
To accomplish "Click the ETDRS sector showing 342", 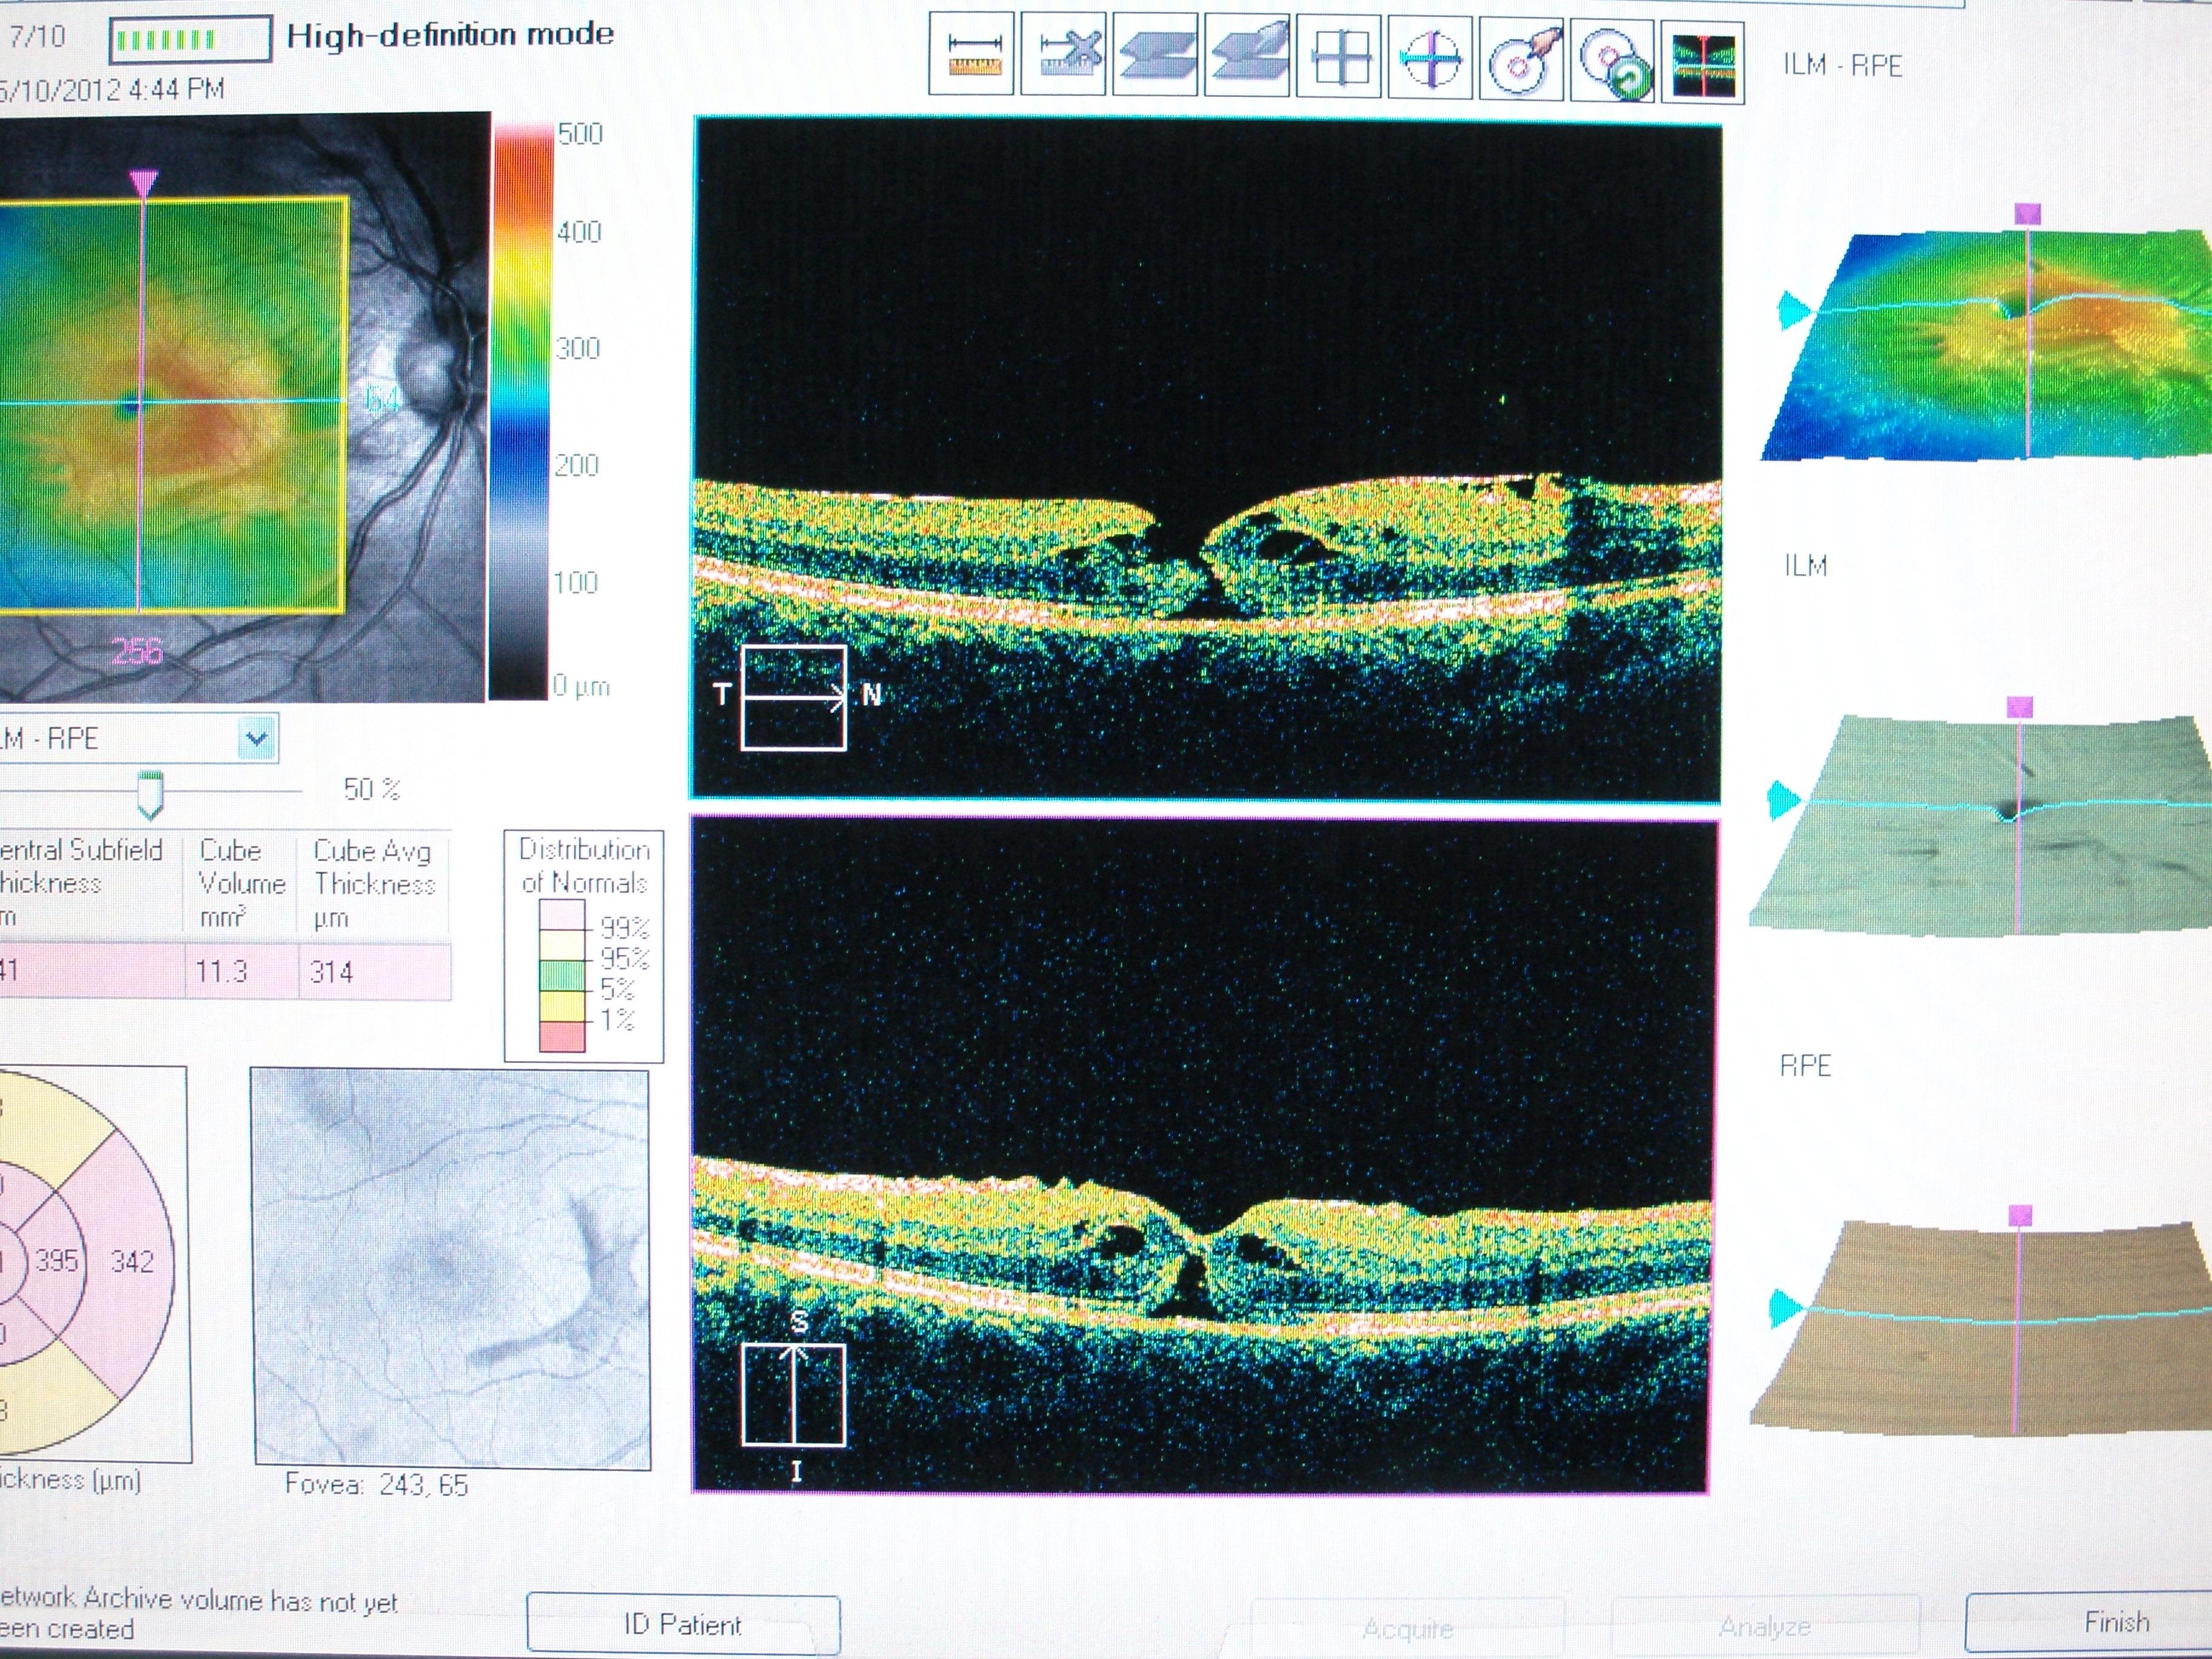I will (x=133, y=1262).
